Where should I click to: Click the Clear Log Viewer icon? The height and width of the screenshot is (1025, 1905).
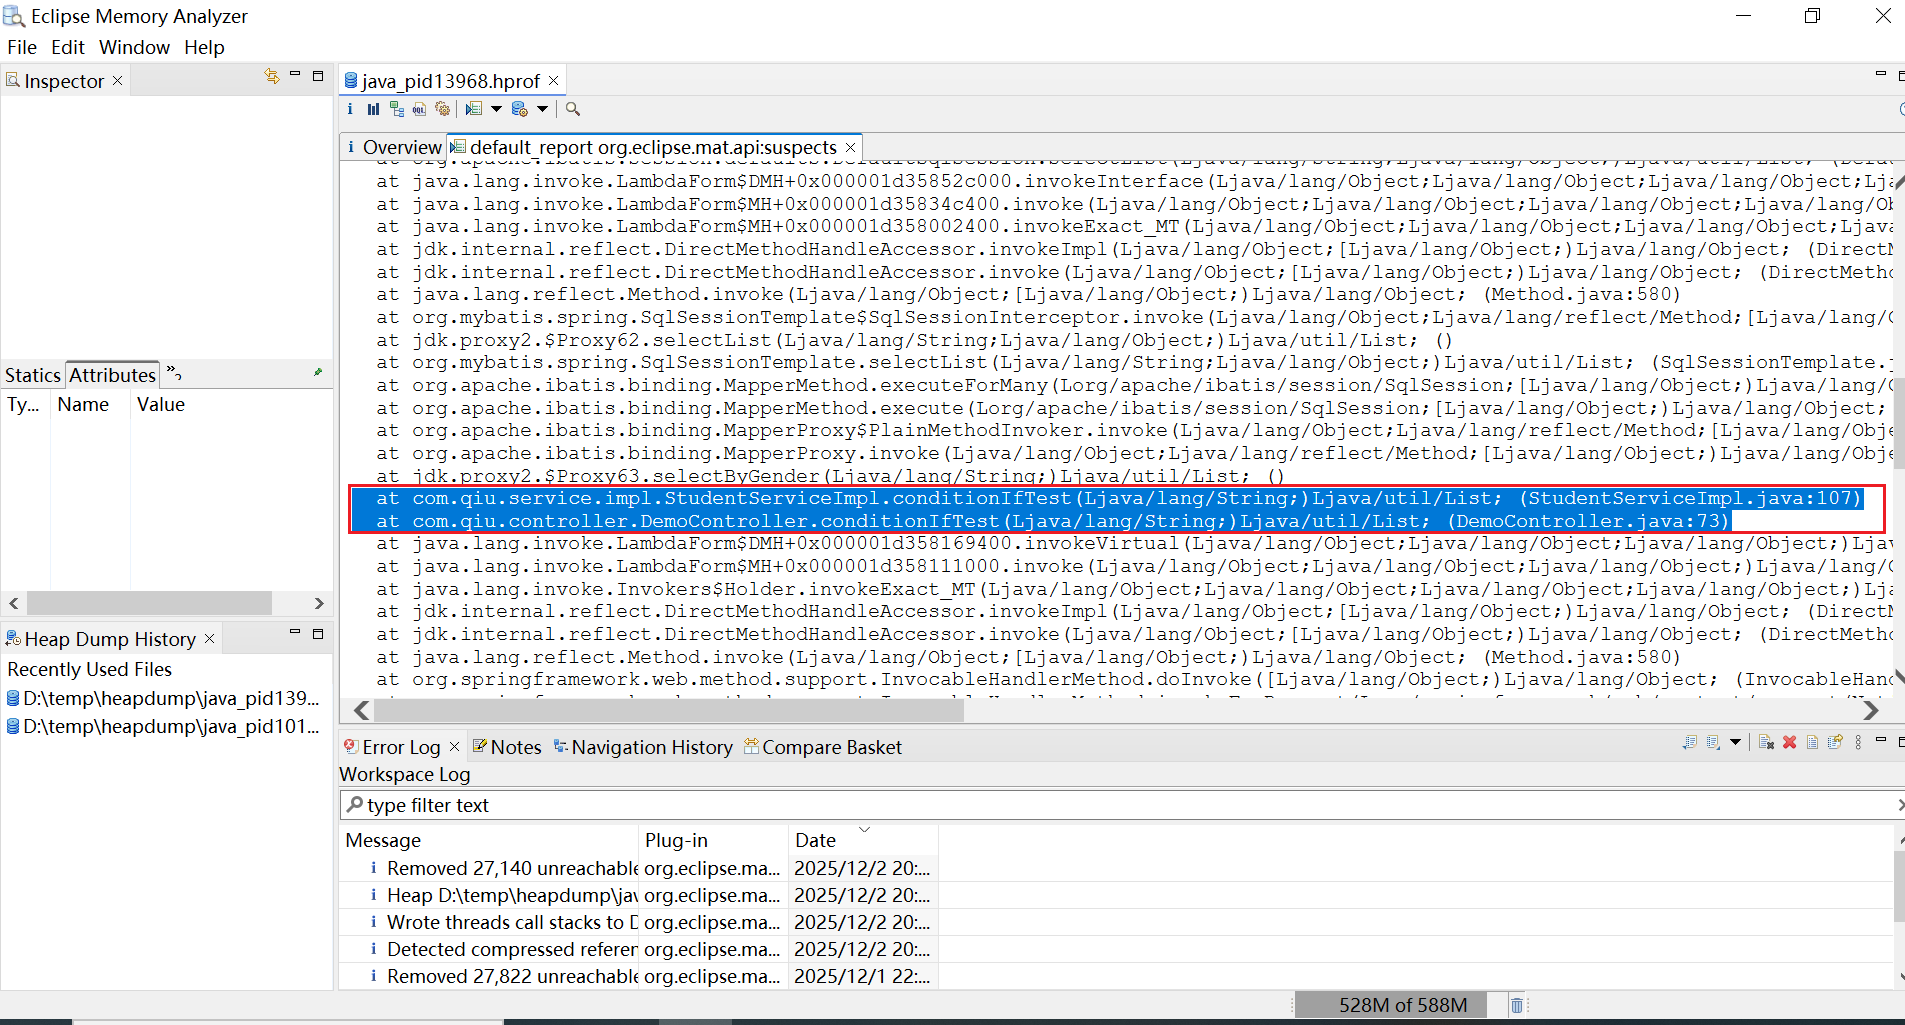[1766, 742]
